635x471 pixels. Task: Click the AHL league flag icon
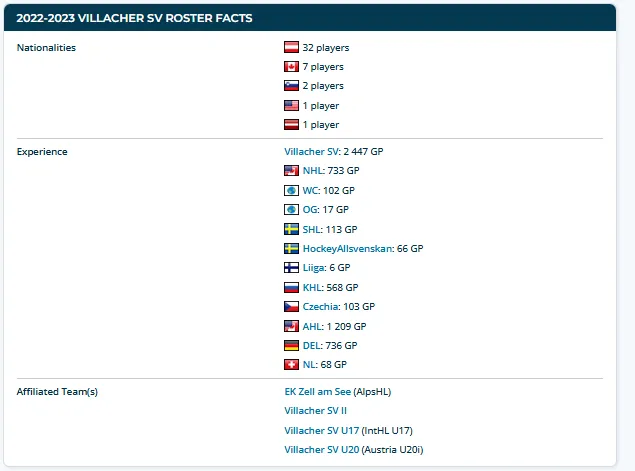(x=291, y=326)
